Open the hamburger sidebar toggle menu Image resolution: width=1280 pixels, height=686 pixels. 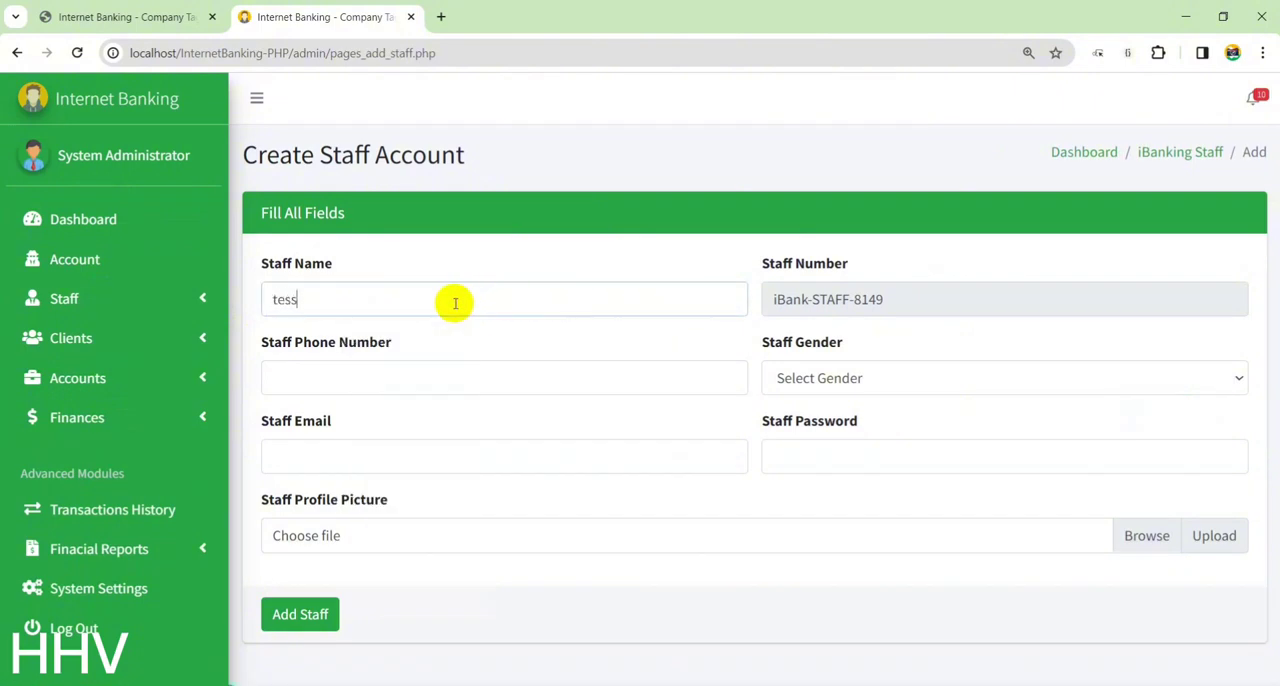click(257, 98)
